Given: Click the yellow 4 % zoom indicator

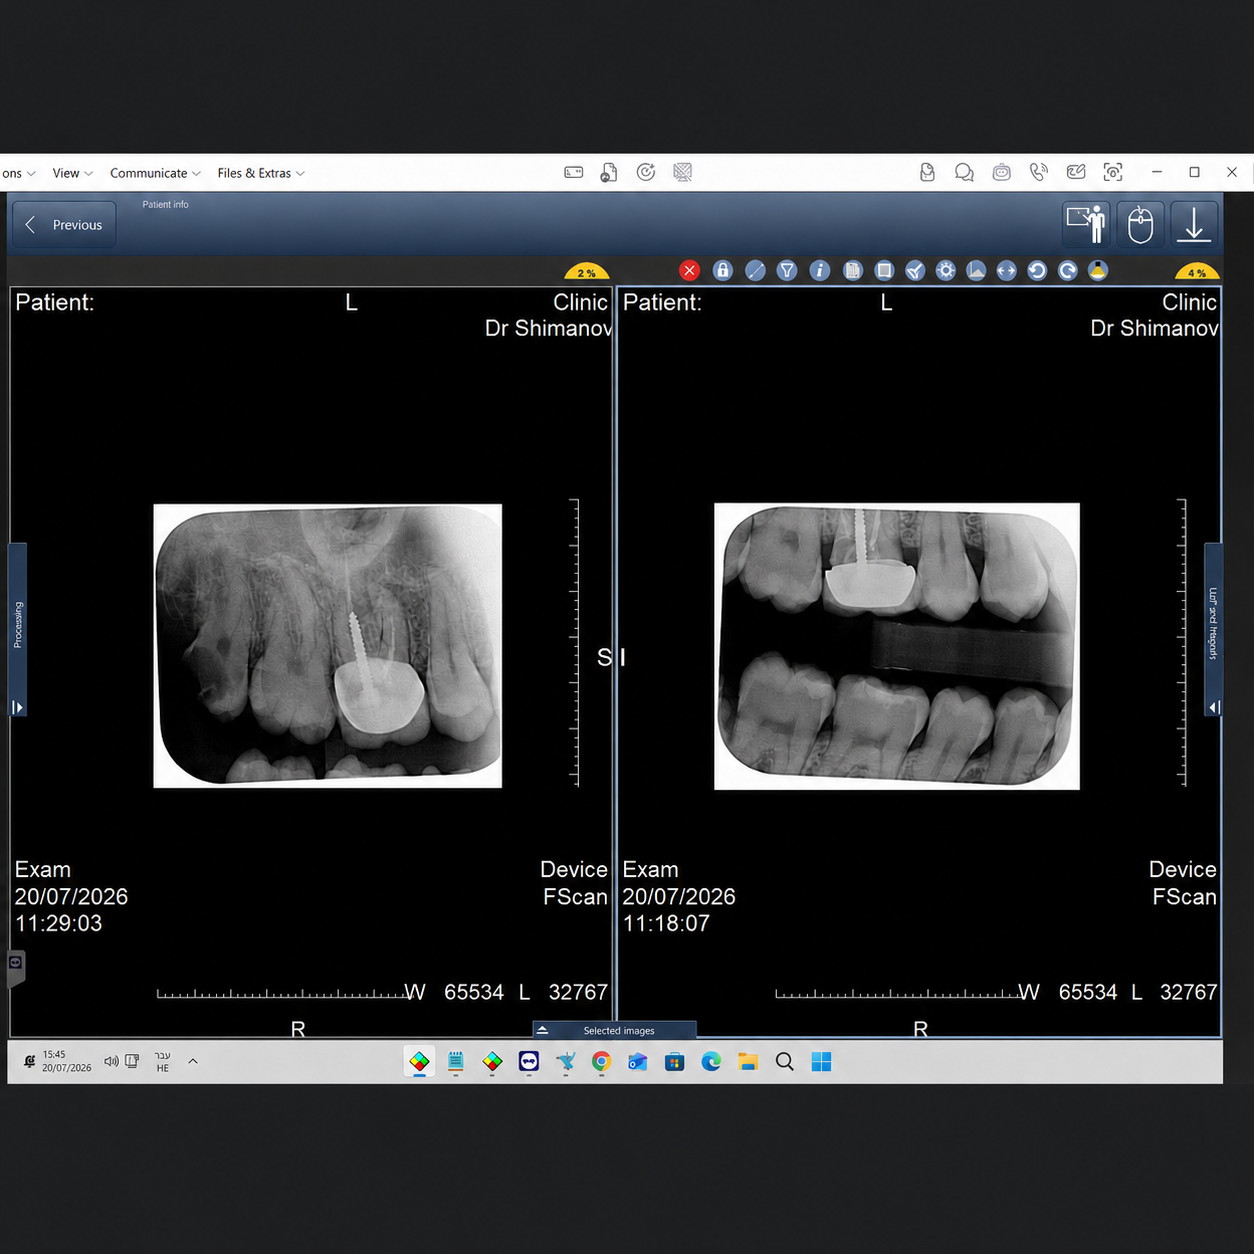Looking at the screenshot, I should coord(1197,272).
